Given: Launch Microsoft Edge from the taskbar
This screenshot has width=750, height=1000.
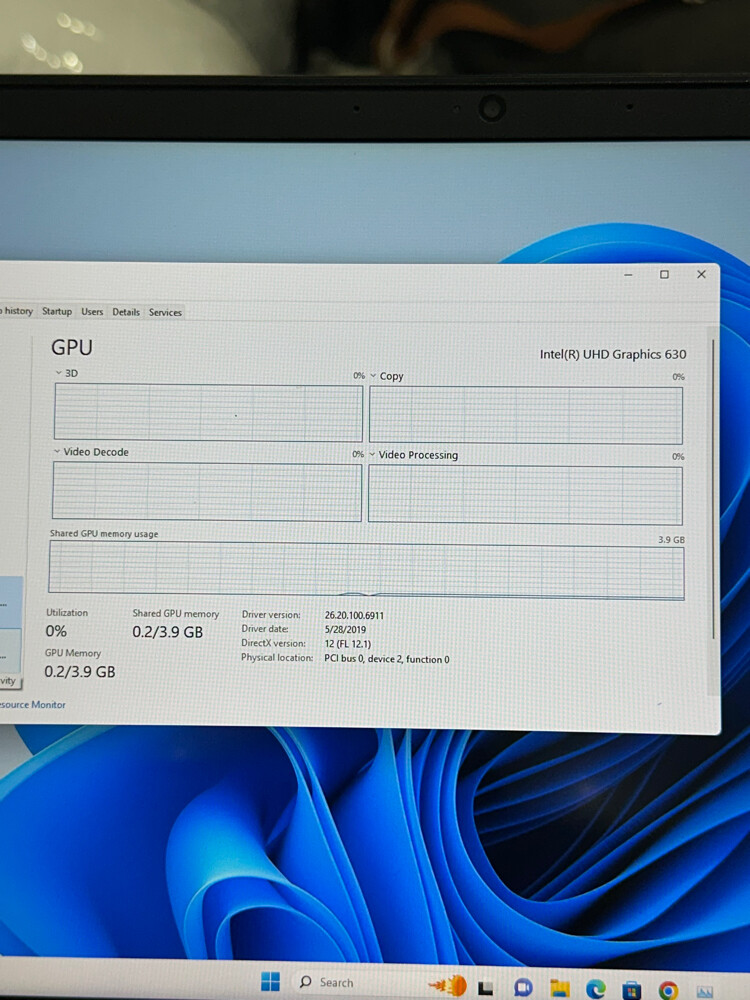Looking at the screenshot, I should 596,989.
